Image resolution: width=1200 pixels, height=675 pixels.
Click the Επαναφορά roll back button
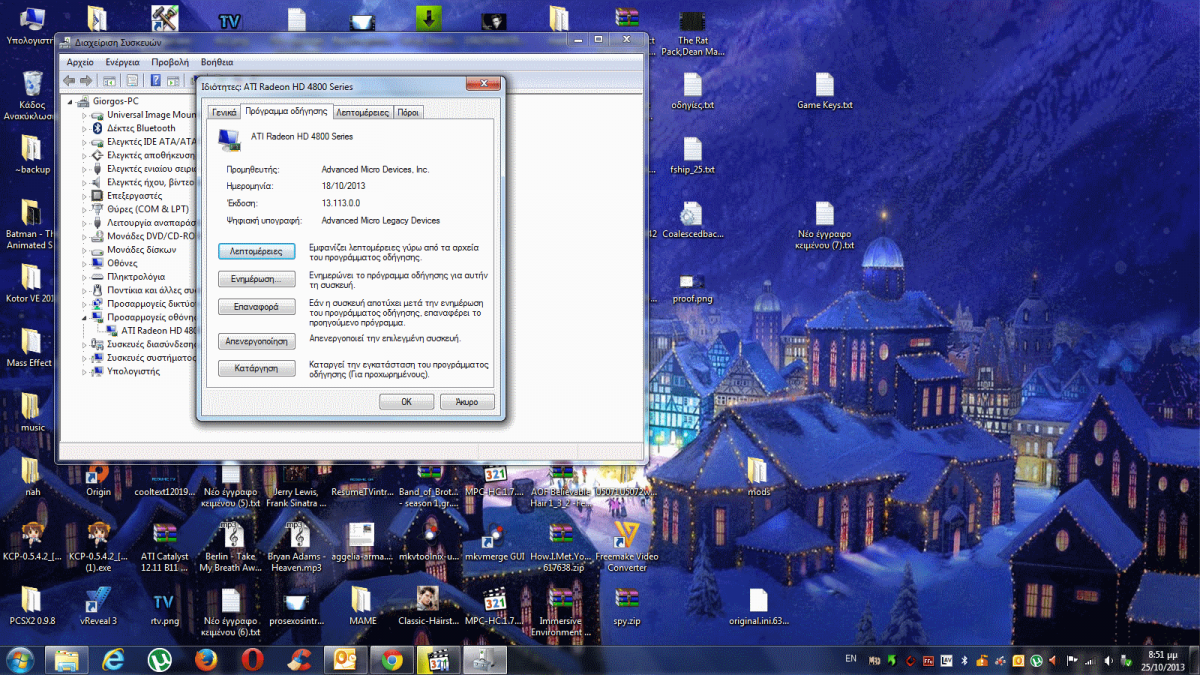coord(256,307)
